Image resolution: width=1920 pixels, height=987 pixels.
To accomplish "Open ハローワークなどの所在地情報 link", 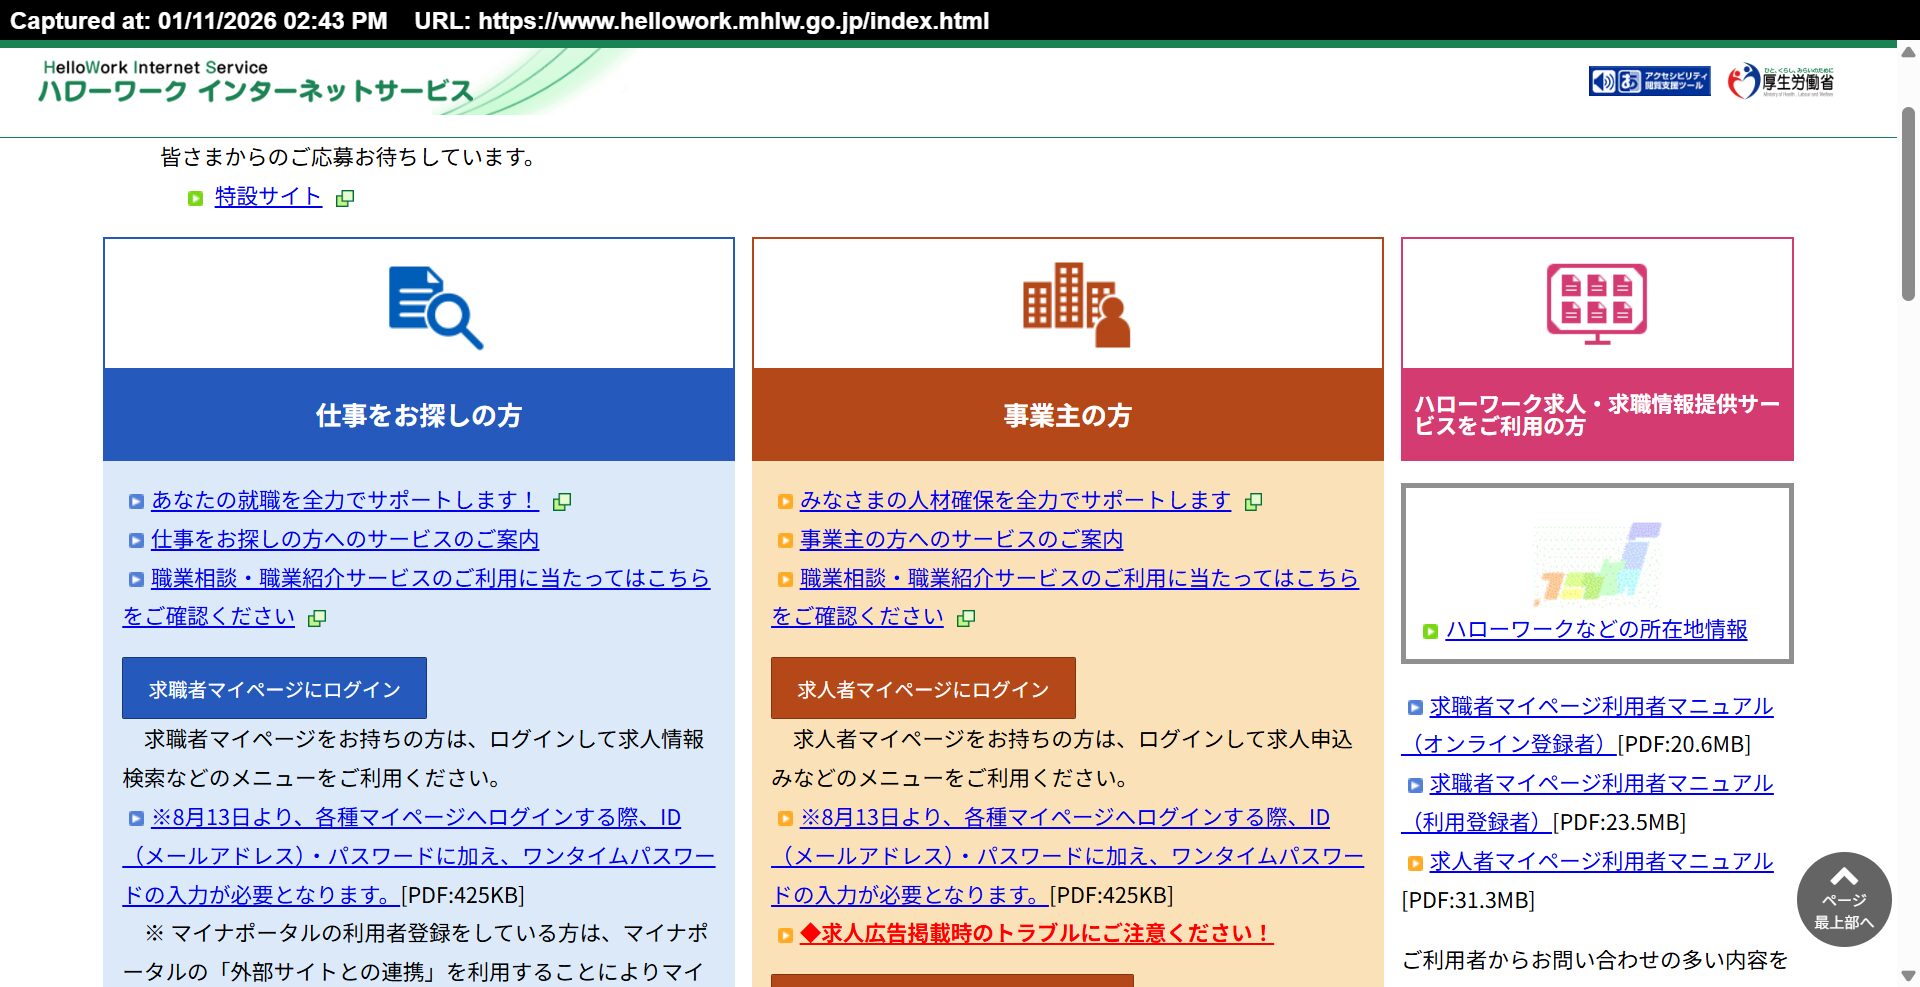I will point(1597,629).
